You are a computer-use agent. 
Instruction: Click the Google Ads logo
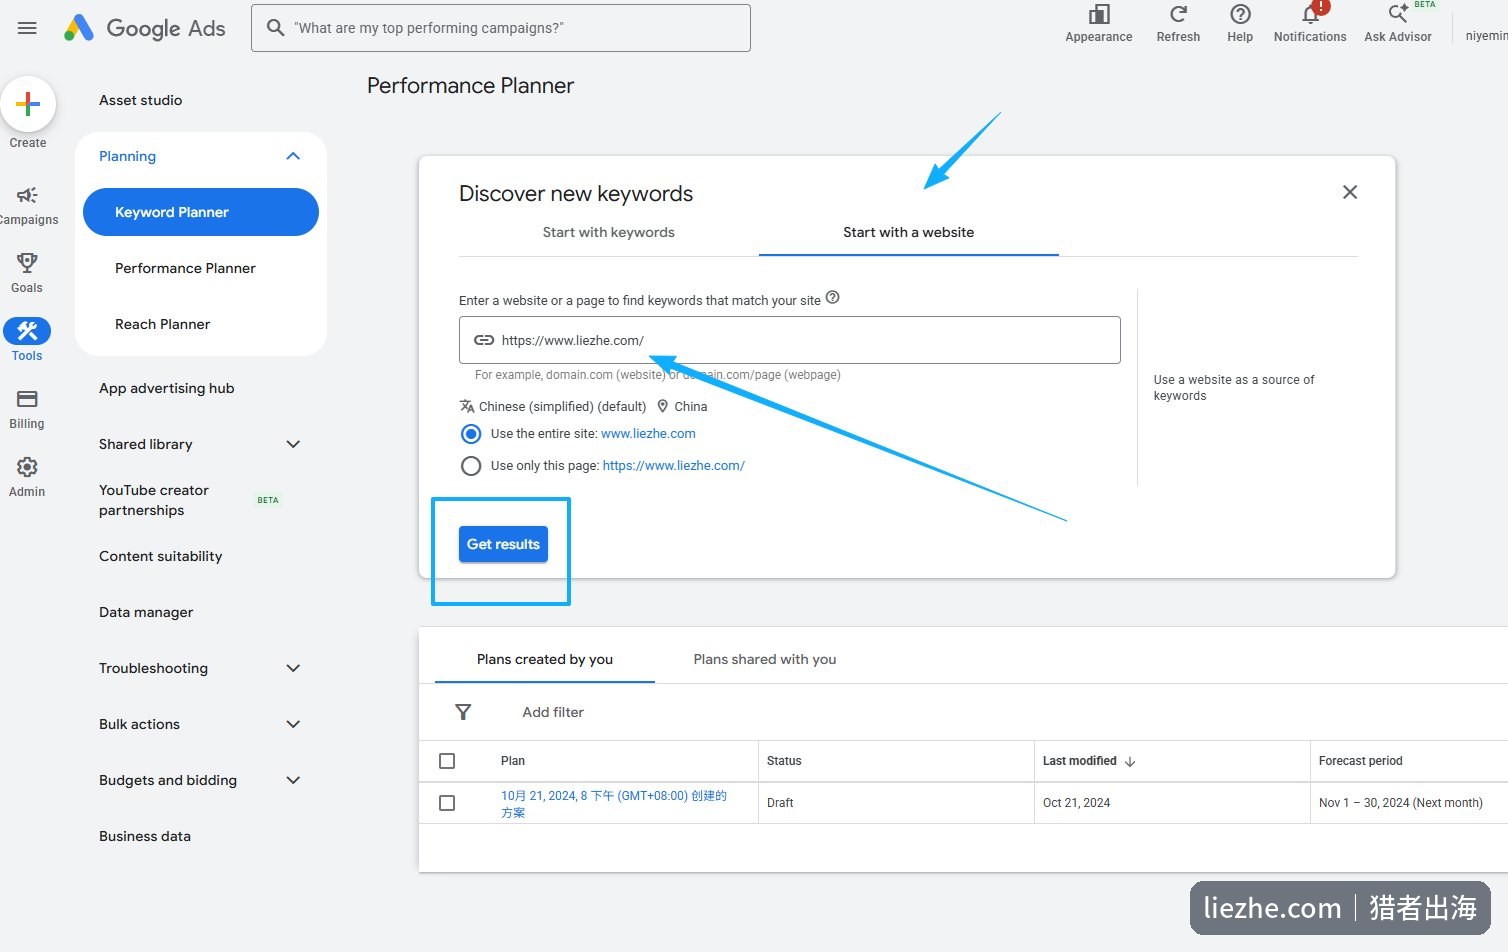(145, 28)
